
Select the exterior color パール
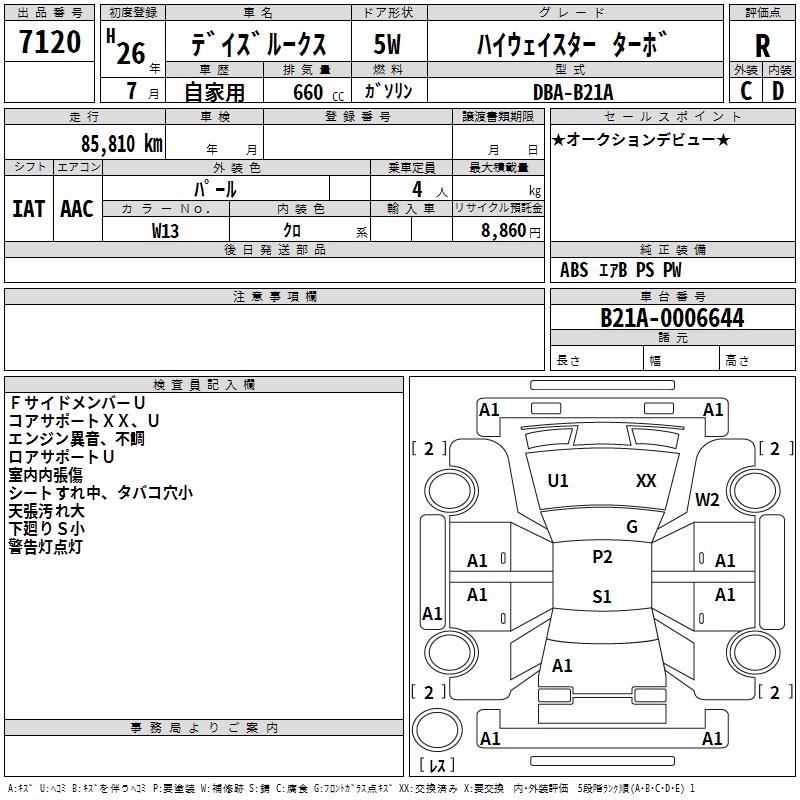[x=215, y=189]
